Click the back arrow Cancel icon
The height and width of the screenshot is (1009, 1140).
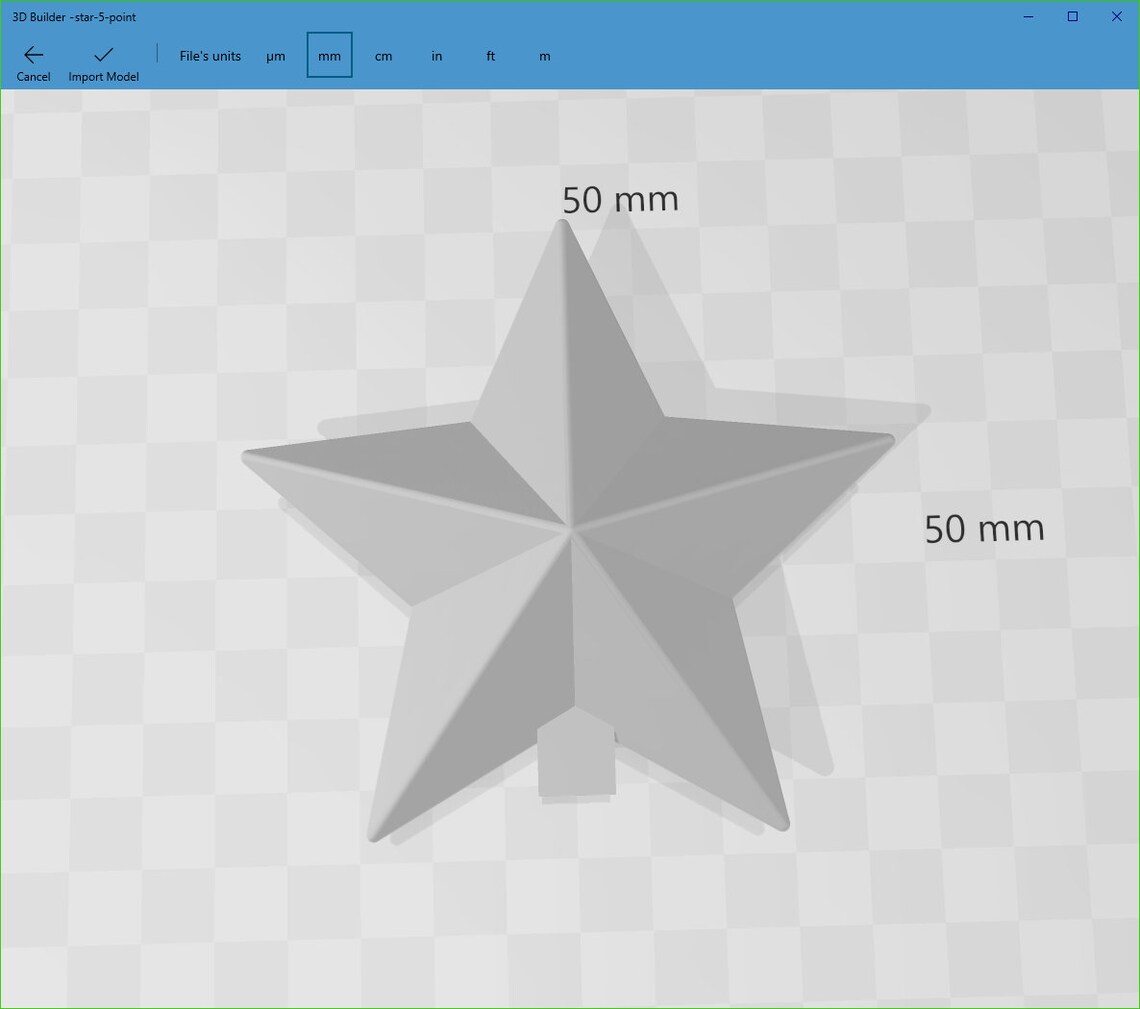[33, 56]
